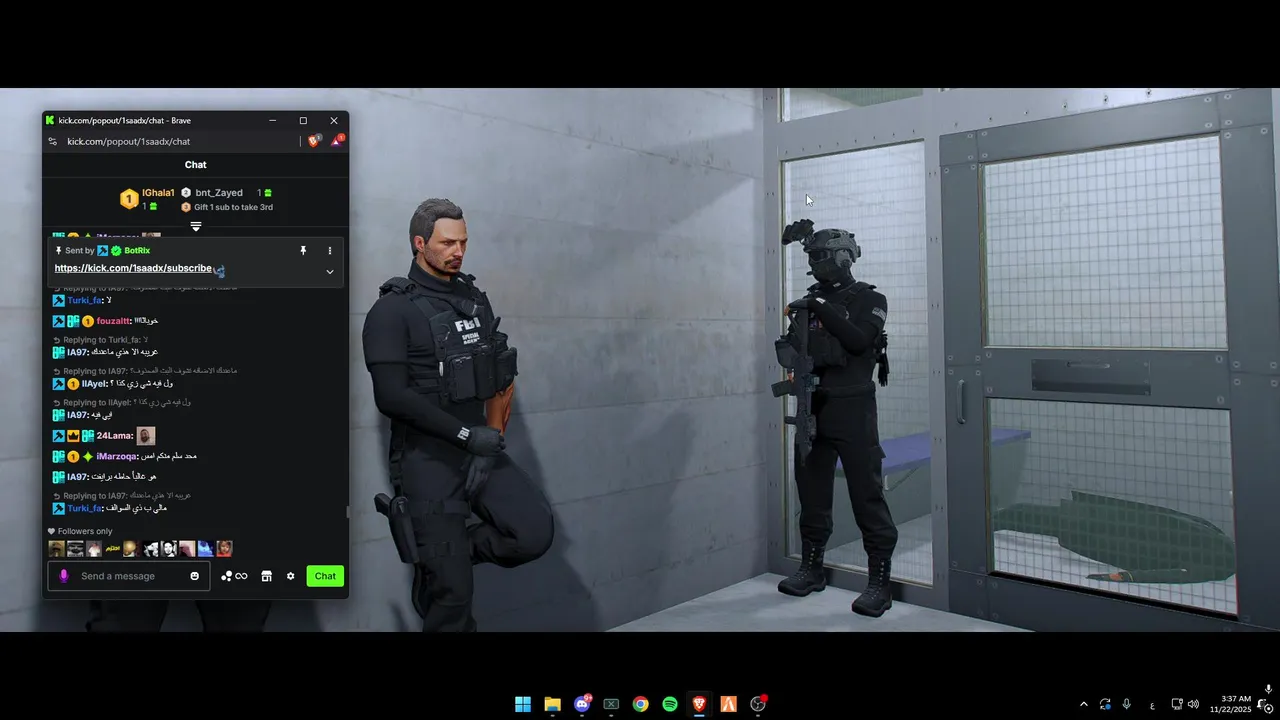Viewport: 1280px width, 720px height.
Task: Click the Kick favicon in the title bar
Action: coord(50,120)
